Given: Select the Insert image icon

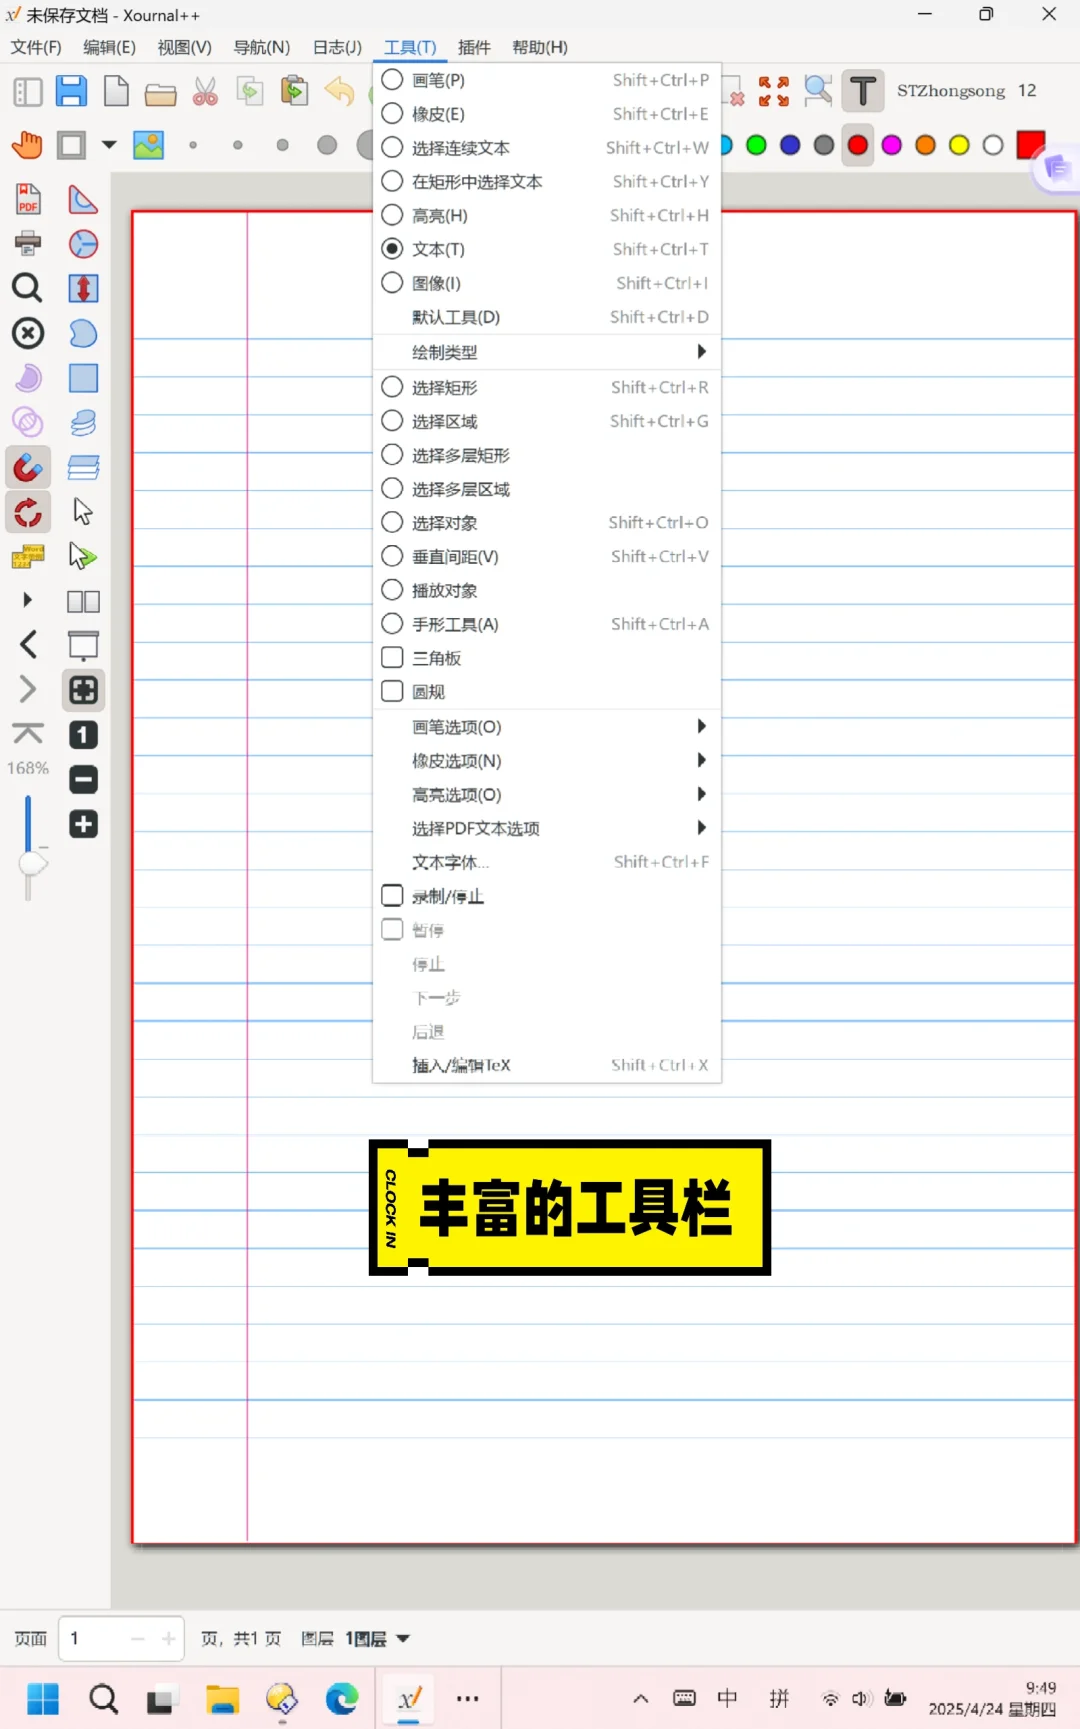Looking at the screenshot, I should (149, 145).
